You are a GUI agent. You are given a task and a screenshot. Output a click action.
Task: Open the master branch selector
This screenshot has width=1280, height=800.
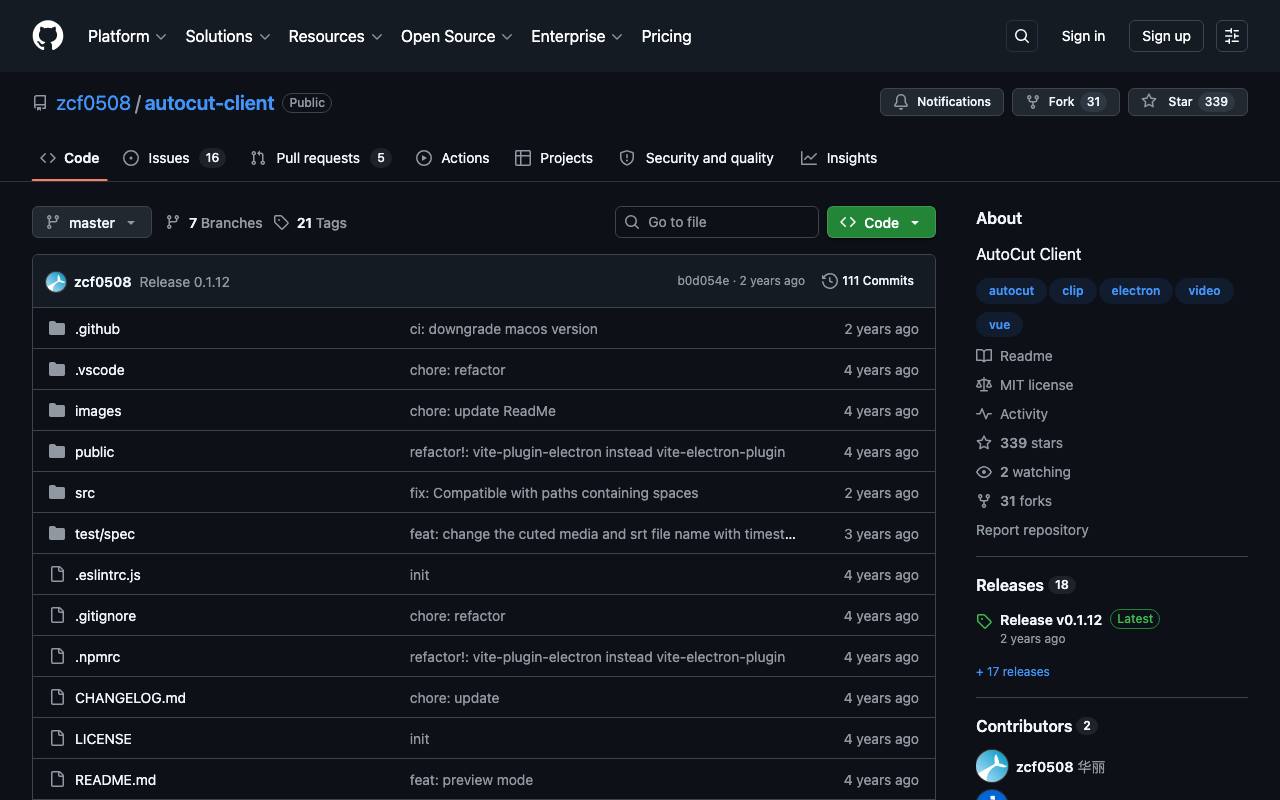click(92, 222)
